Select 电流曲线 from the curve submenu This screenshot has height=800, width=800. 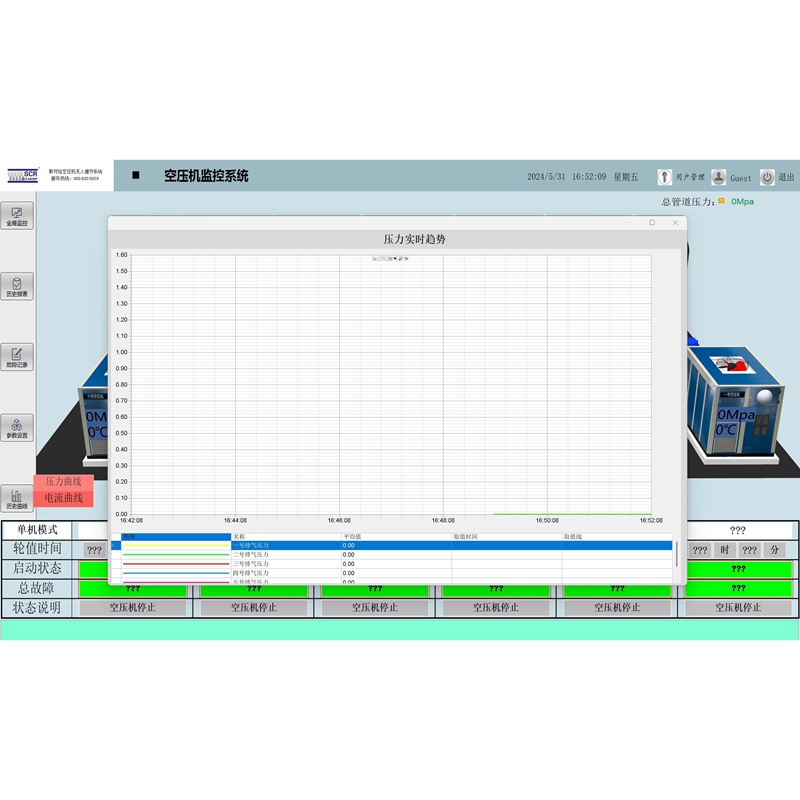63,497
